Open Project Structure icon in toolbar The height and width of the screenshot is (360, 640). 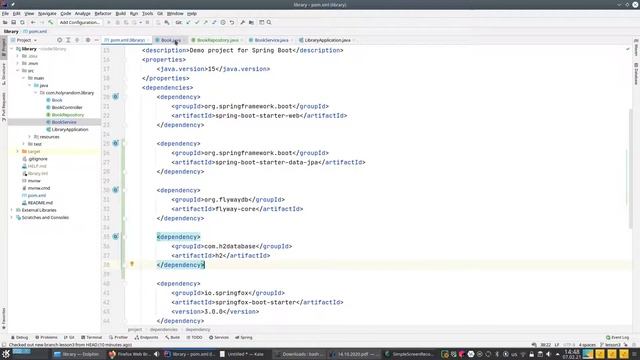coord(251,22)
